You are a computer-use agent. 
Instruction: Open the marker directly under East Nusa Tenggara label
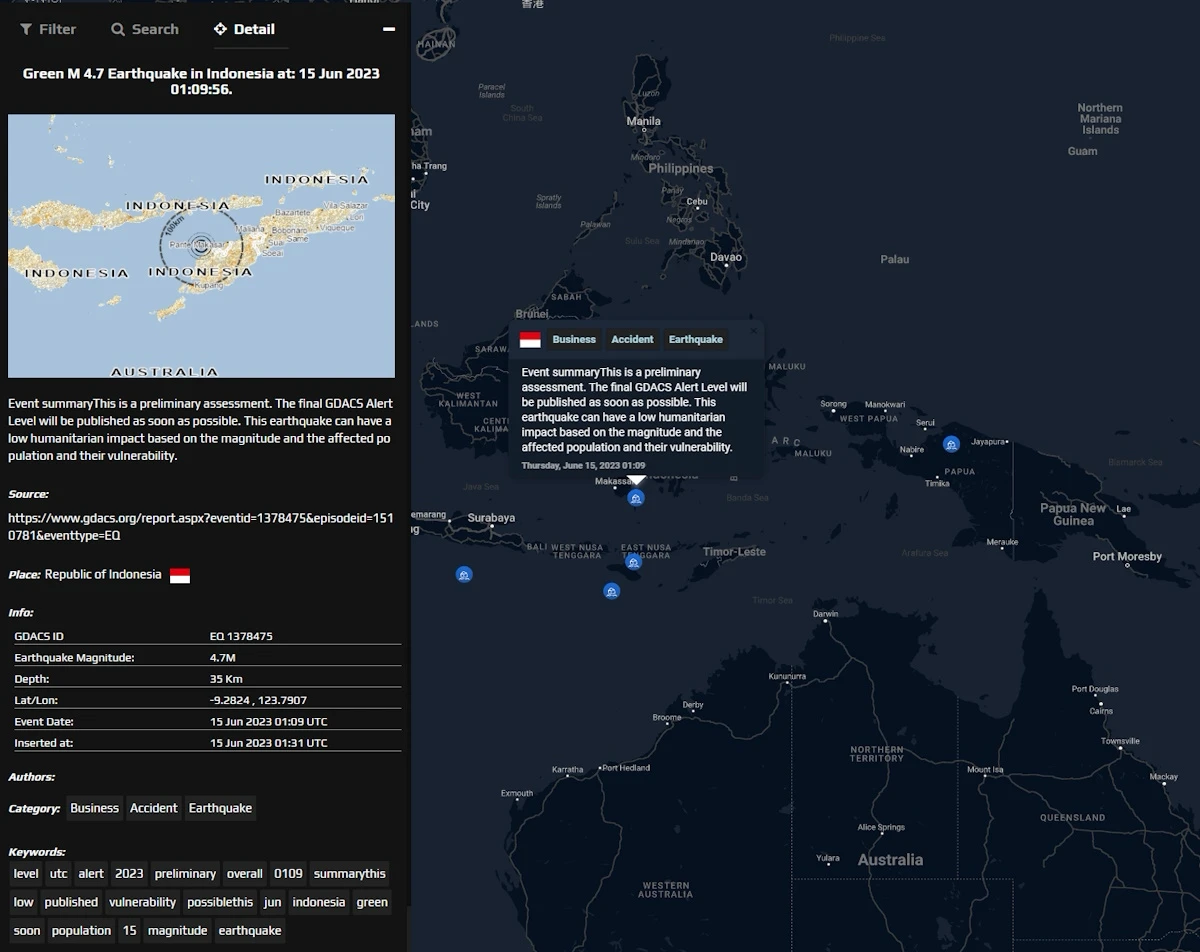point(633,562)
